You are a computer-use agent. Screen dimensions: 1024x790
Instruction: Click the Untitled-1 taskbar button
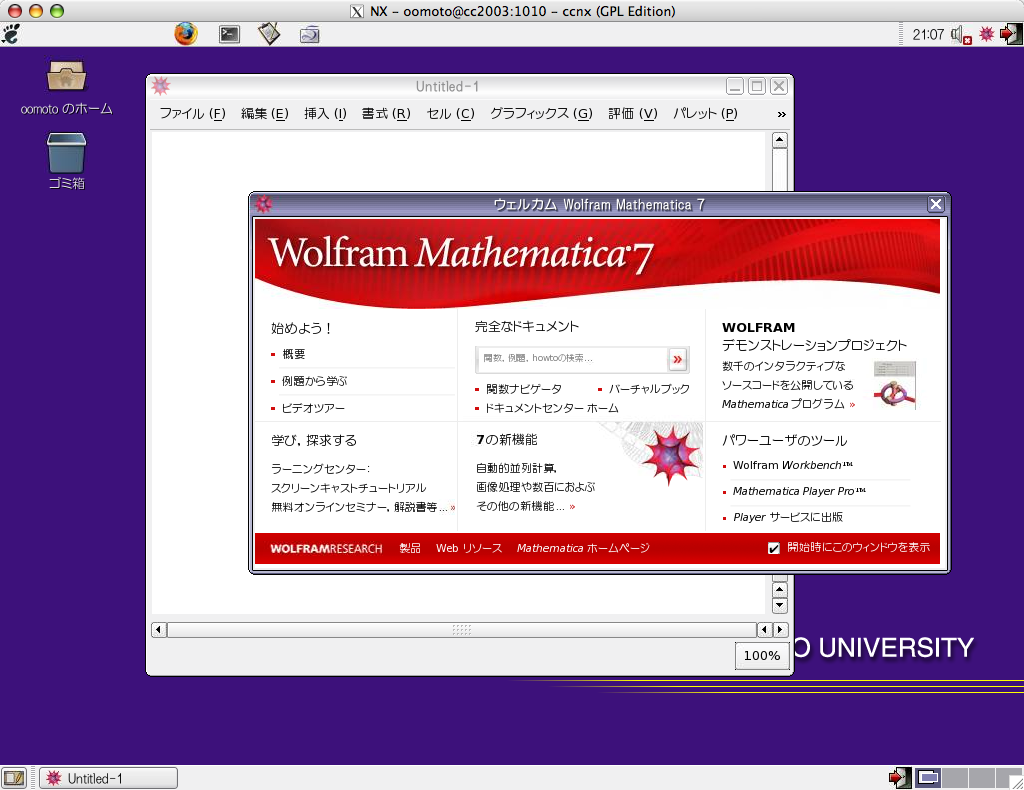[x=108, y=778]
